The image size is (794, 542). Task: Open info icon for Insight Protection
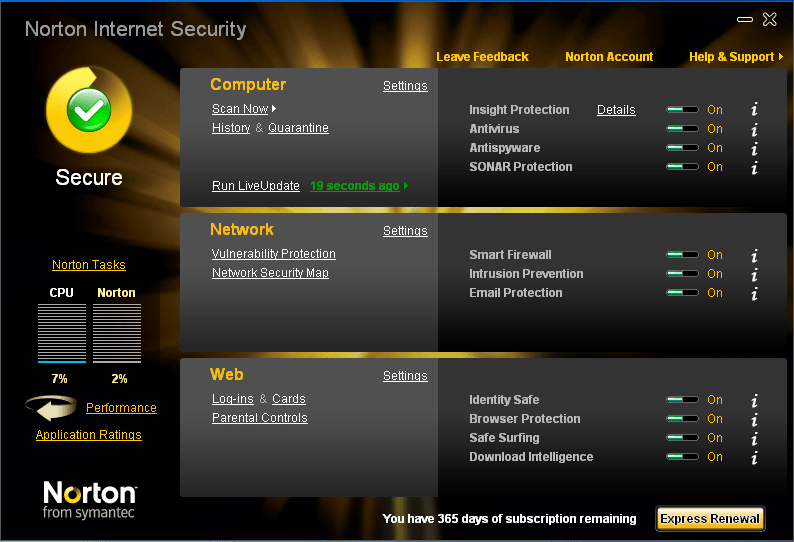tap(754, 109)
